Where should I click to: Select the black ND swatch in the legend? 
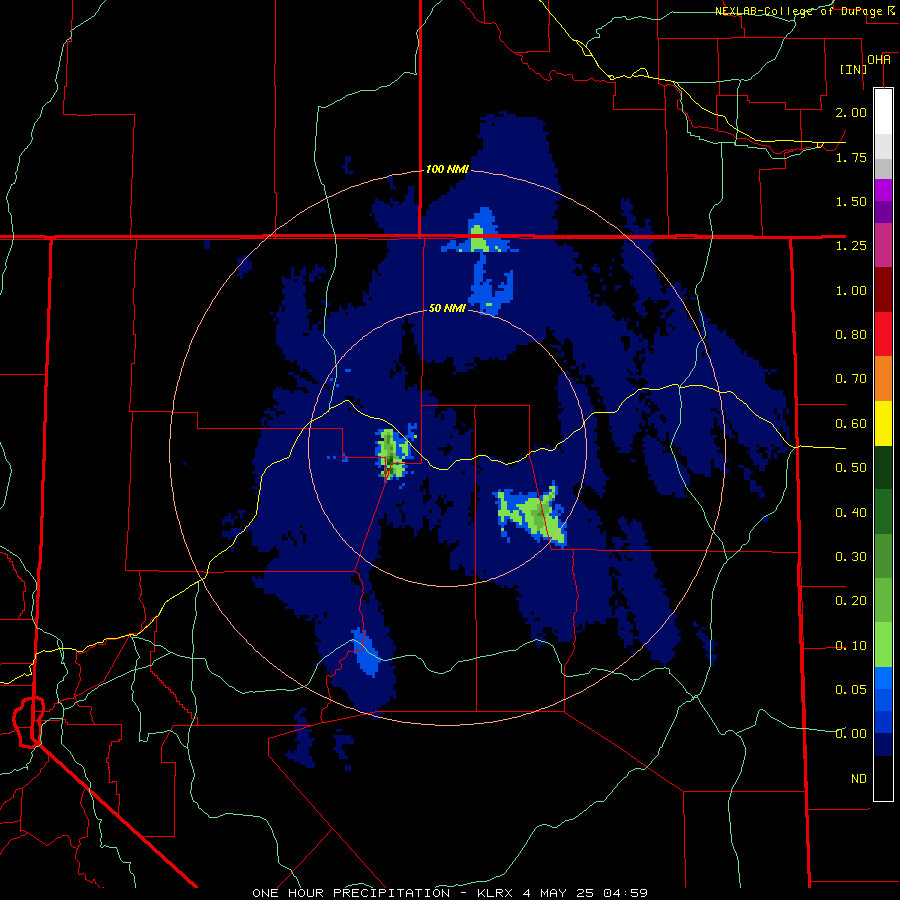tap(883, 778)
